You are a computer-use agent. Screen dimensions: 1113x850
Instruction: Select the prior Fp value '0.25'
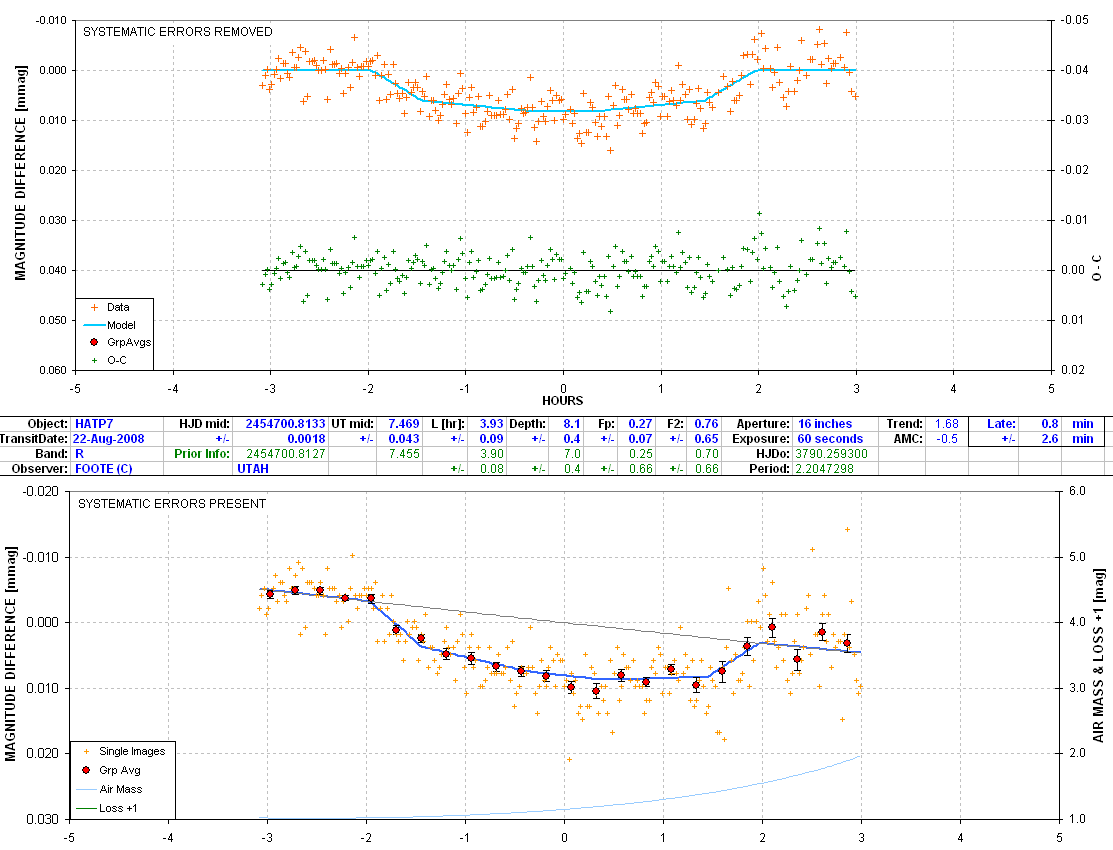tap(640, 454)
